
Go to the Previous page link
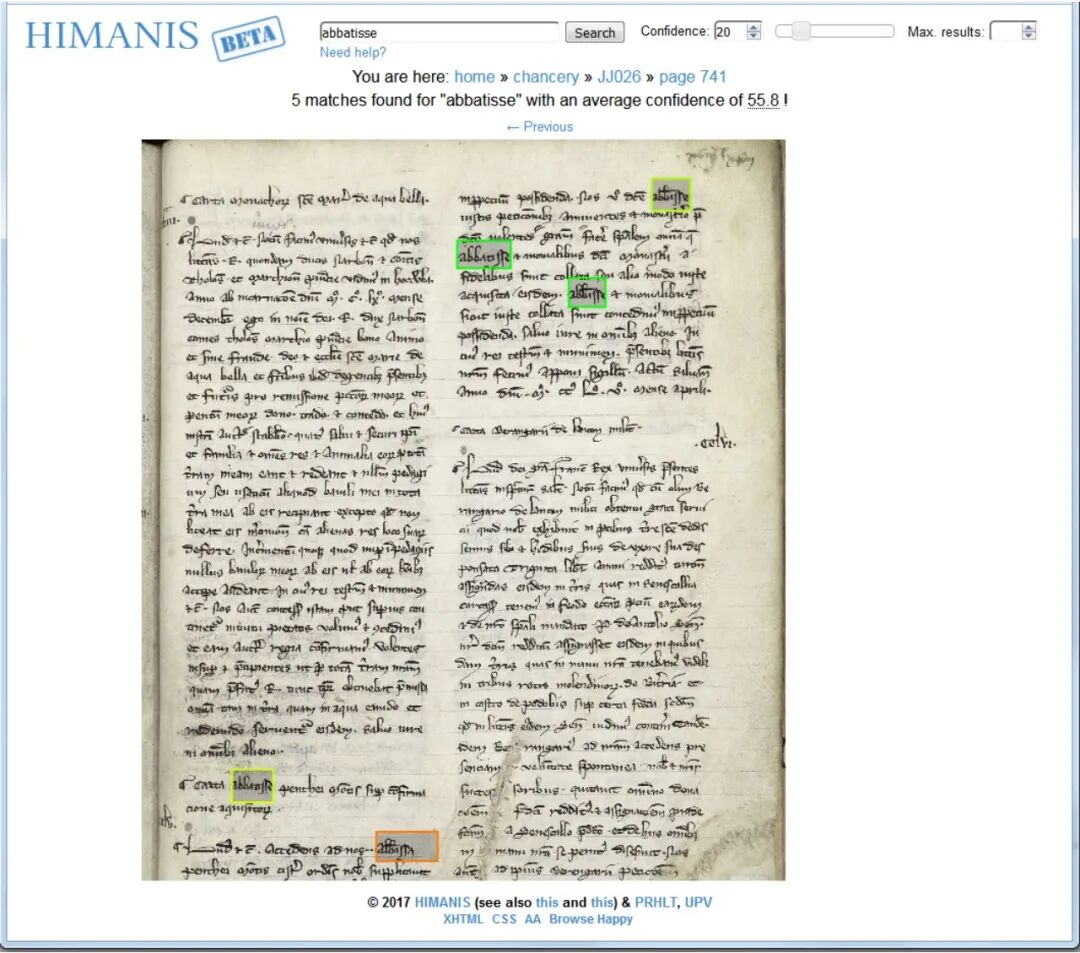539,127
